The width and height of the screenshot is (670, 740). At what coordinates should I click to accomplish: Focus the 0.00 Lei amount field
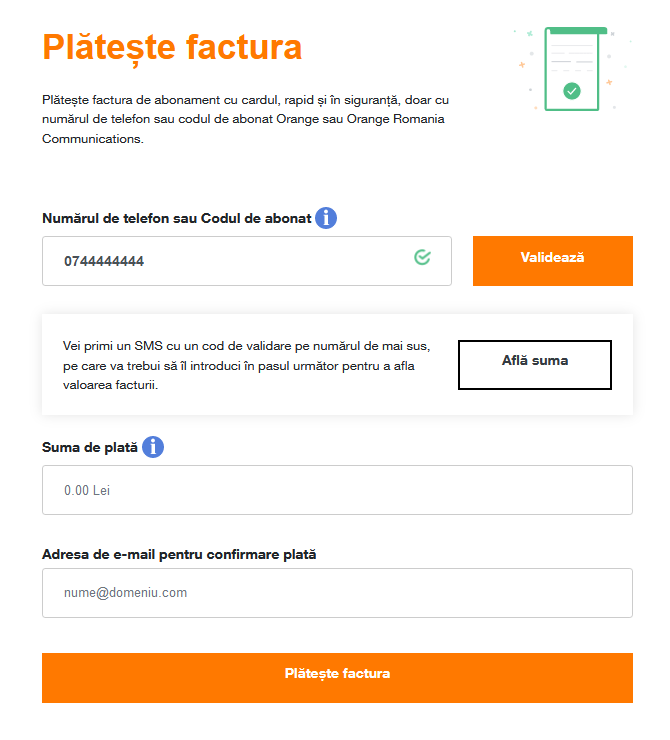click(337, 490)
